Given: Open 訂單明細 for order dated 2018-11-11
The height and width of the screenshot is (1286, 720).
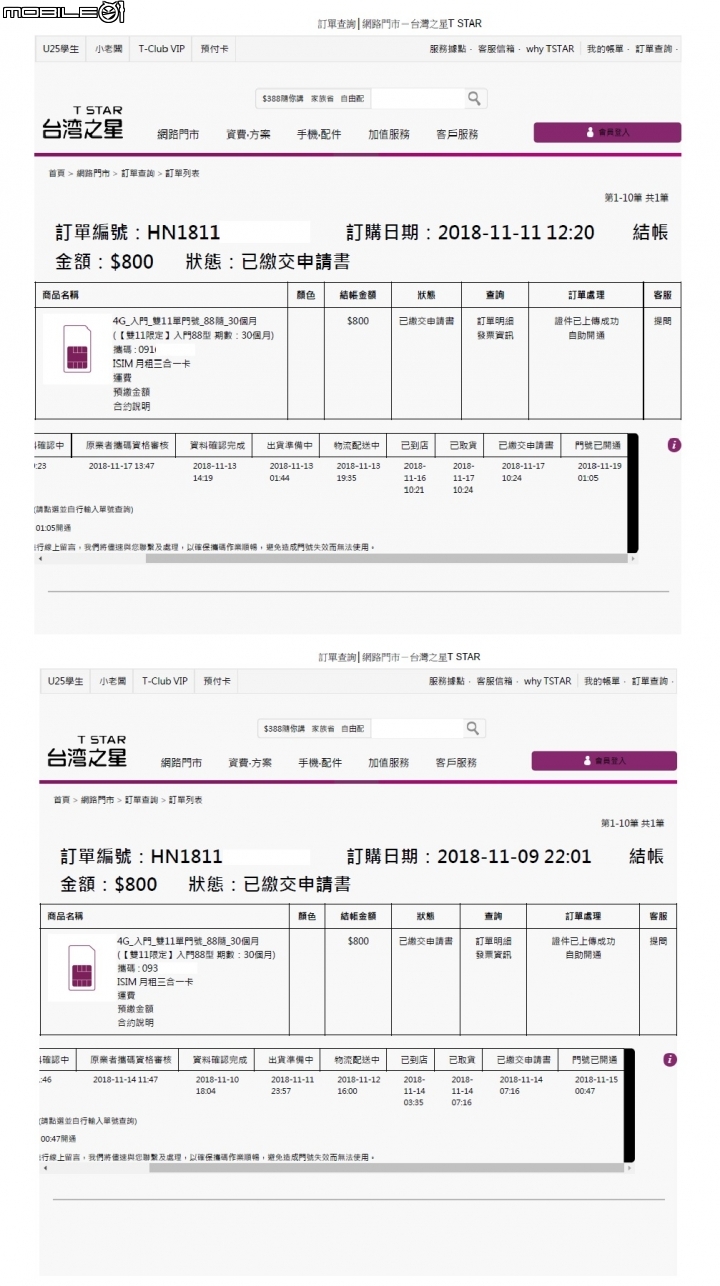Looking at the screenshot, I should [495, 321].
